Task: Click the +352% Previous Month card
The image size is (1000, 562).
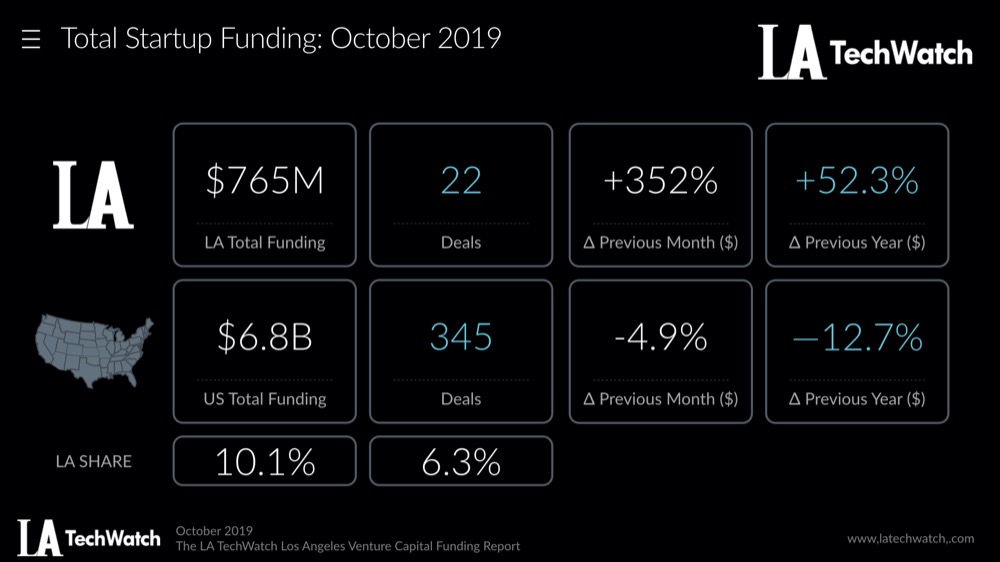Action: (660, 195)
